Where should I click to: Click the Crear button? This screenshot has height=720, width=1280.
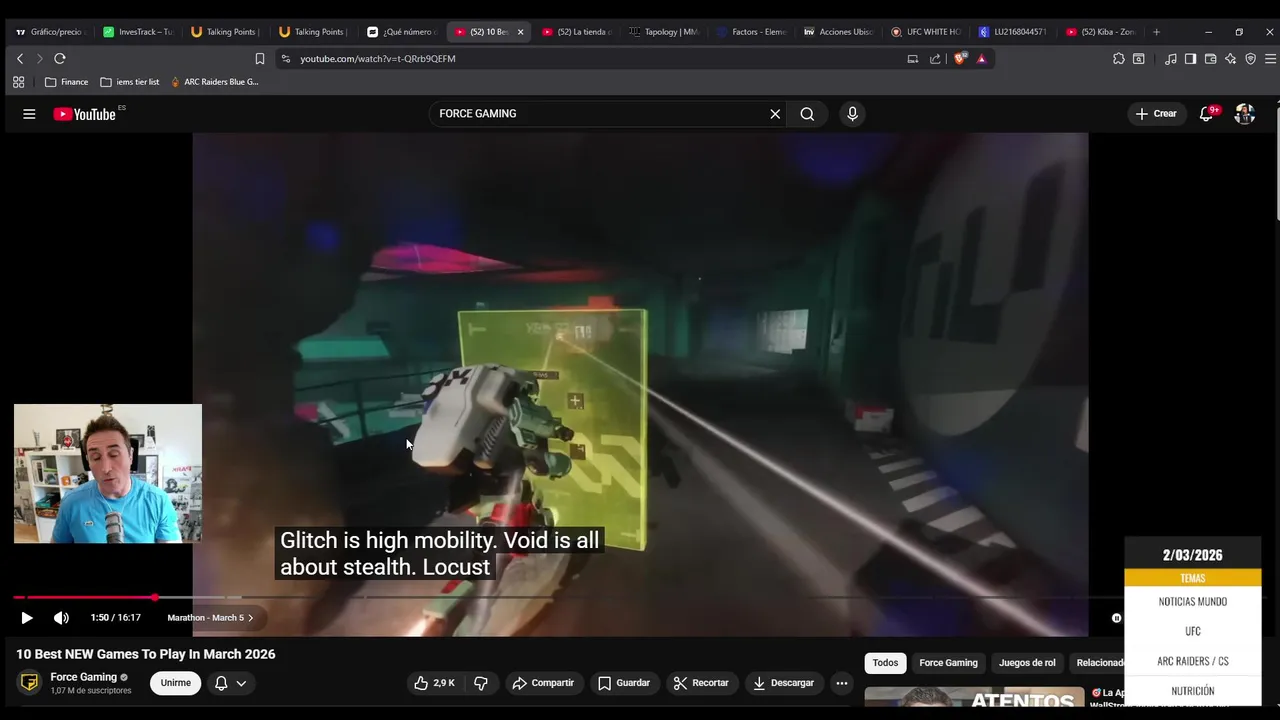click(x=1156, y=114)
